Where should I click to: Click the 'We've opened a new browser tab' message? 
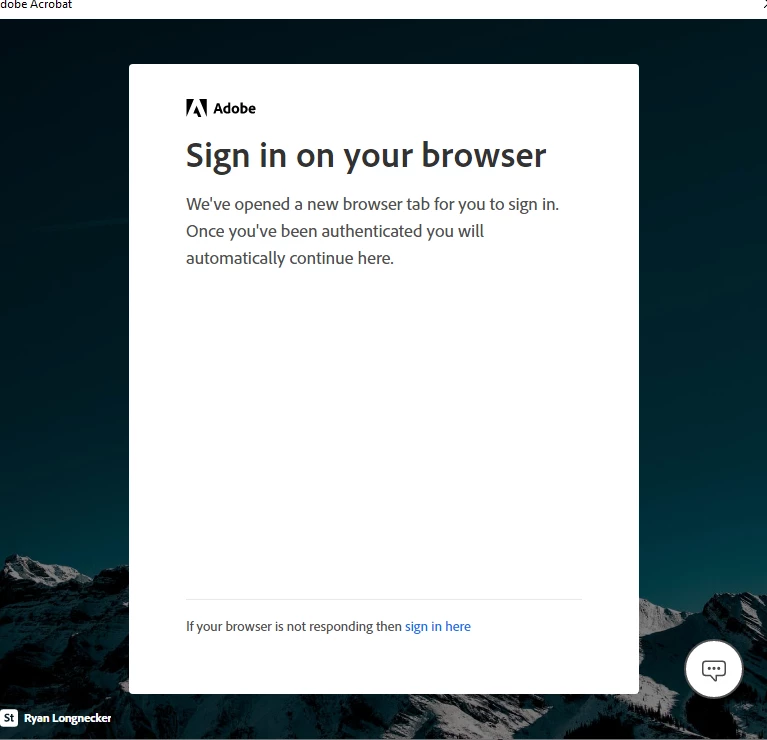click(372, 231)
